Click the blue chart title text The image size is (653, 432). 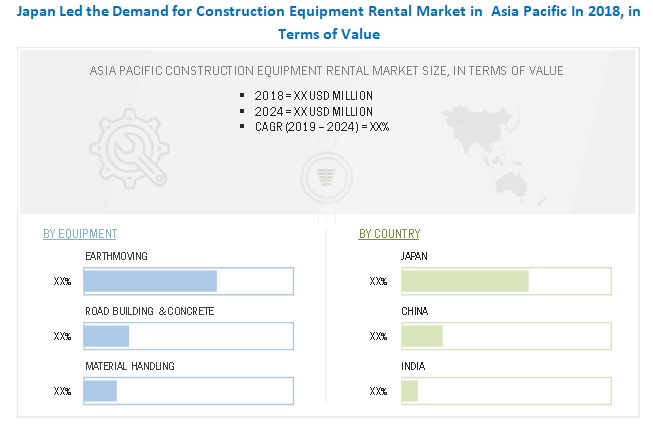click(x=328, y=23)
